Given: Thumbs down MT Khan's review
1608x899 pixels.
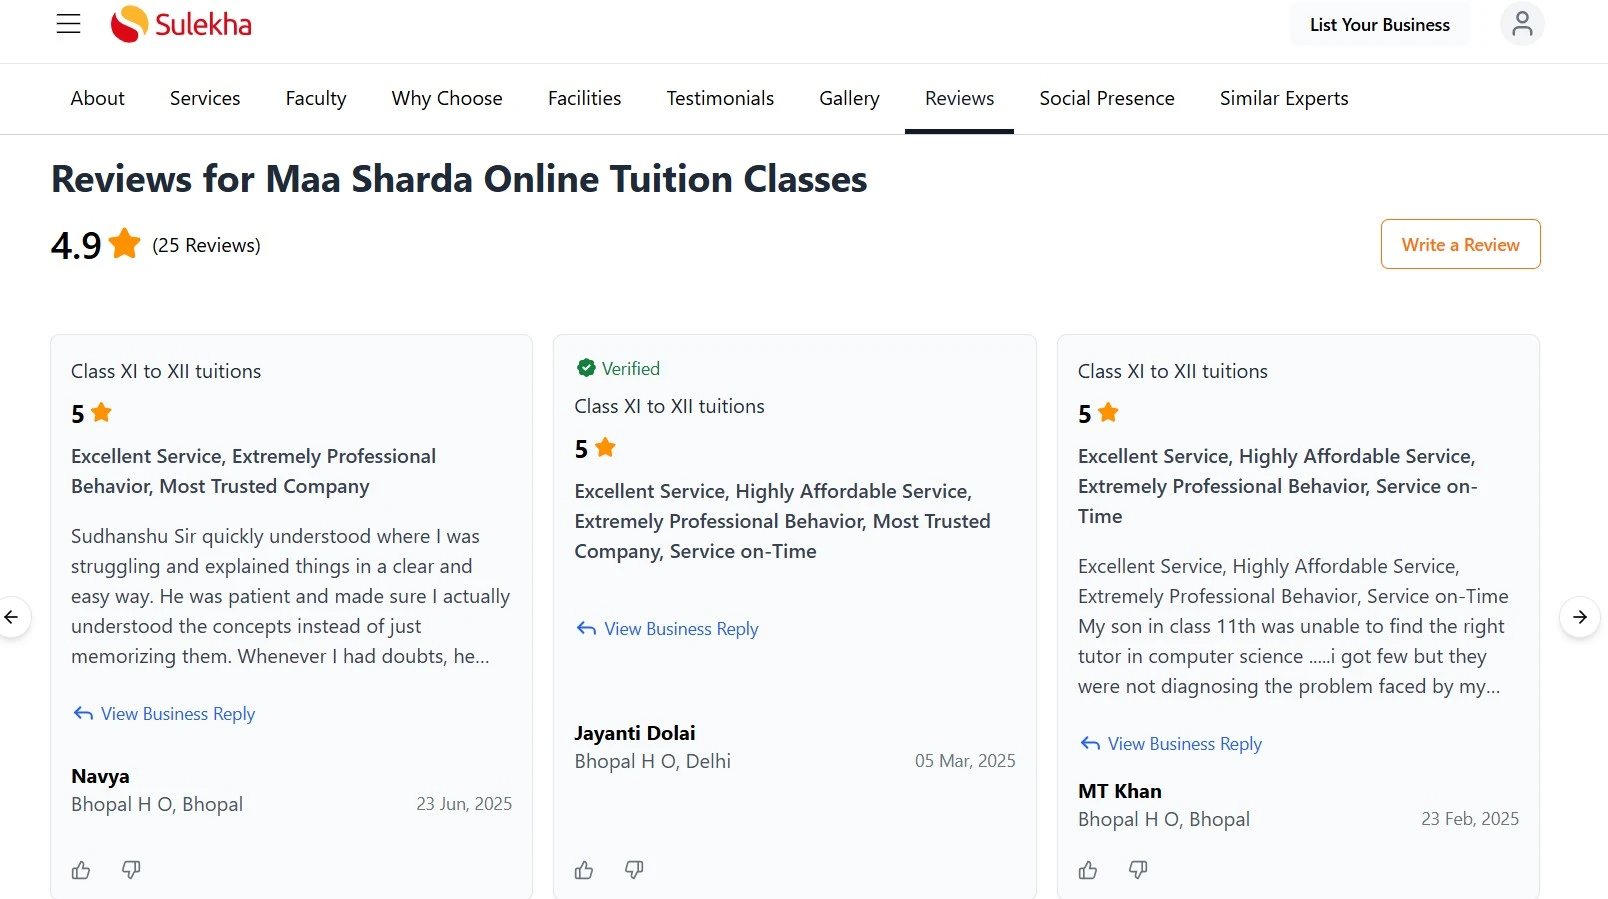Looking at the screenshot, I should tap(1138, 870).
